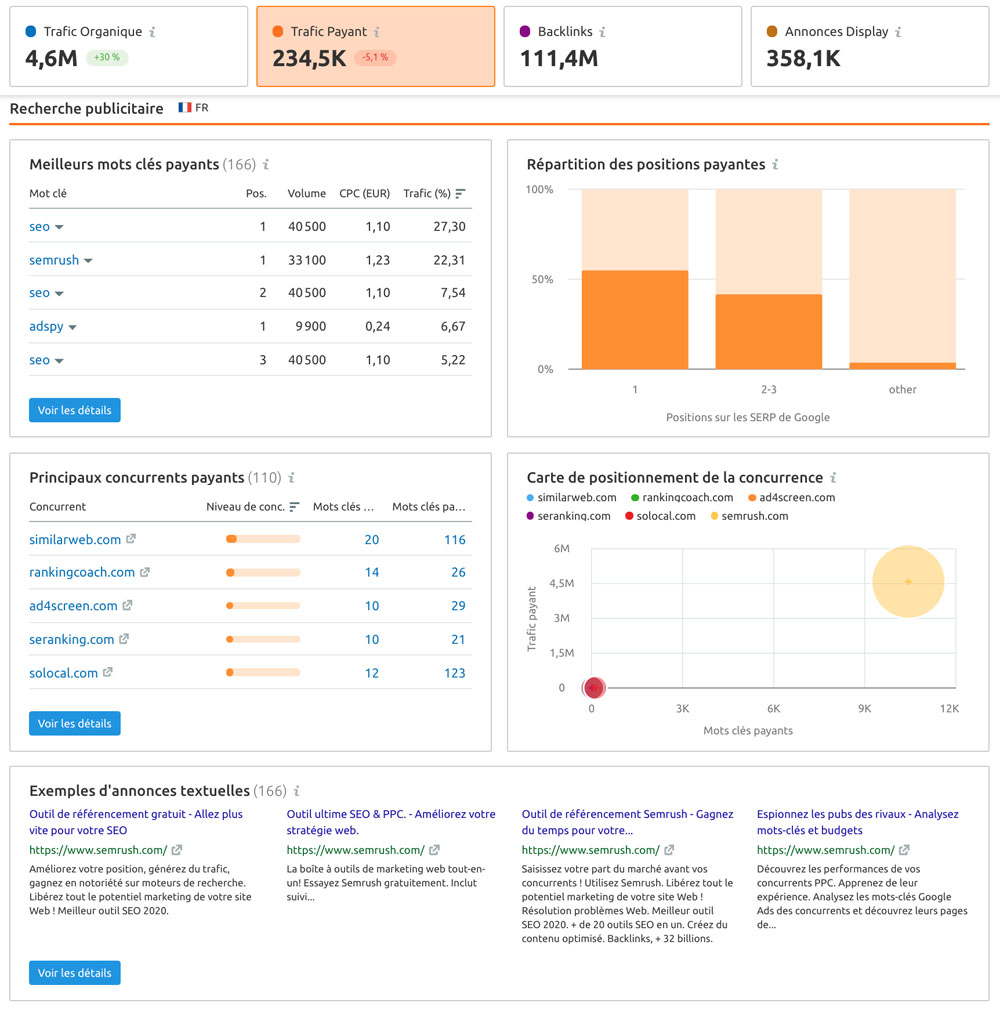The height and width of the screenshot is (1014, 1000).
Task: Click info icon by Meilleurs mots clés payants
Action: (x=266, y=165)
